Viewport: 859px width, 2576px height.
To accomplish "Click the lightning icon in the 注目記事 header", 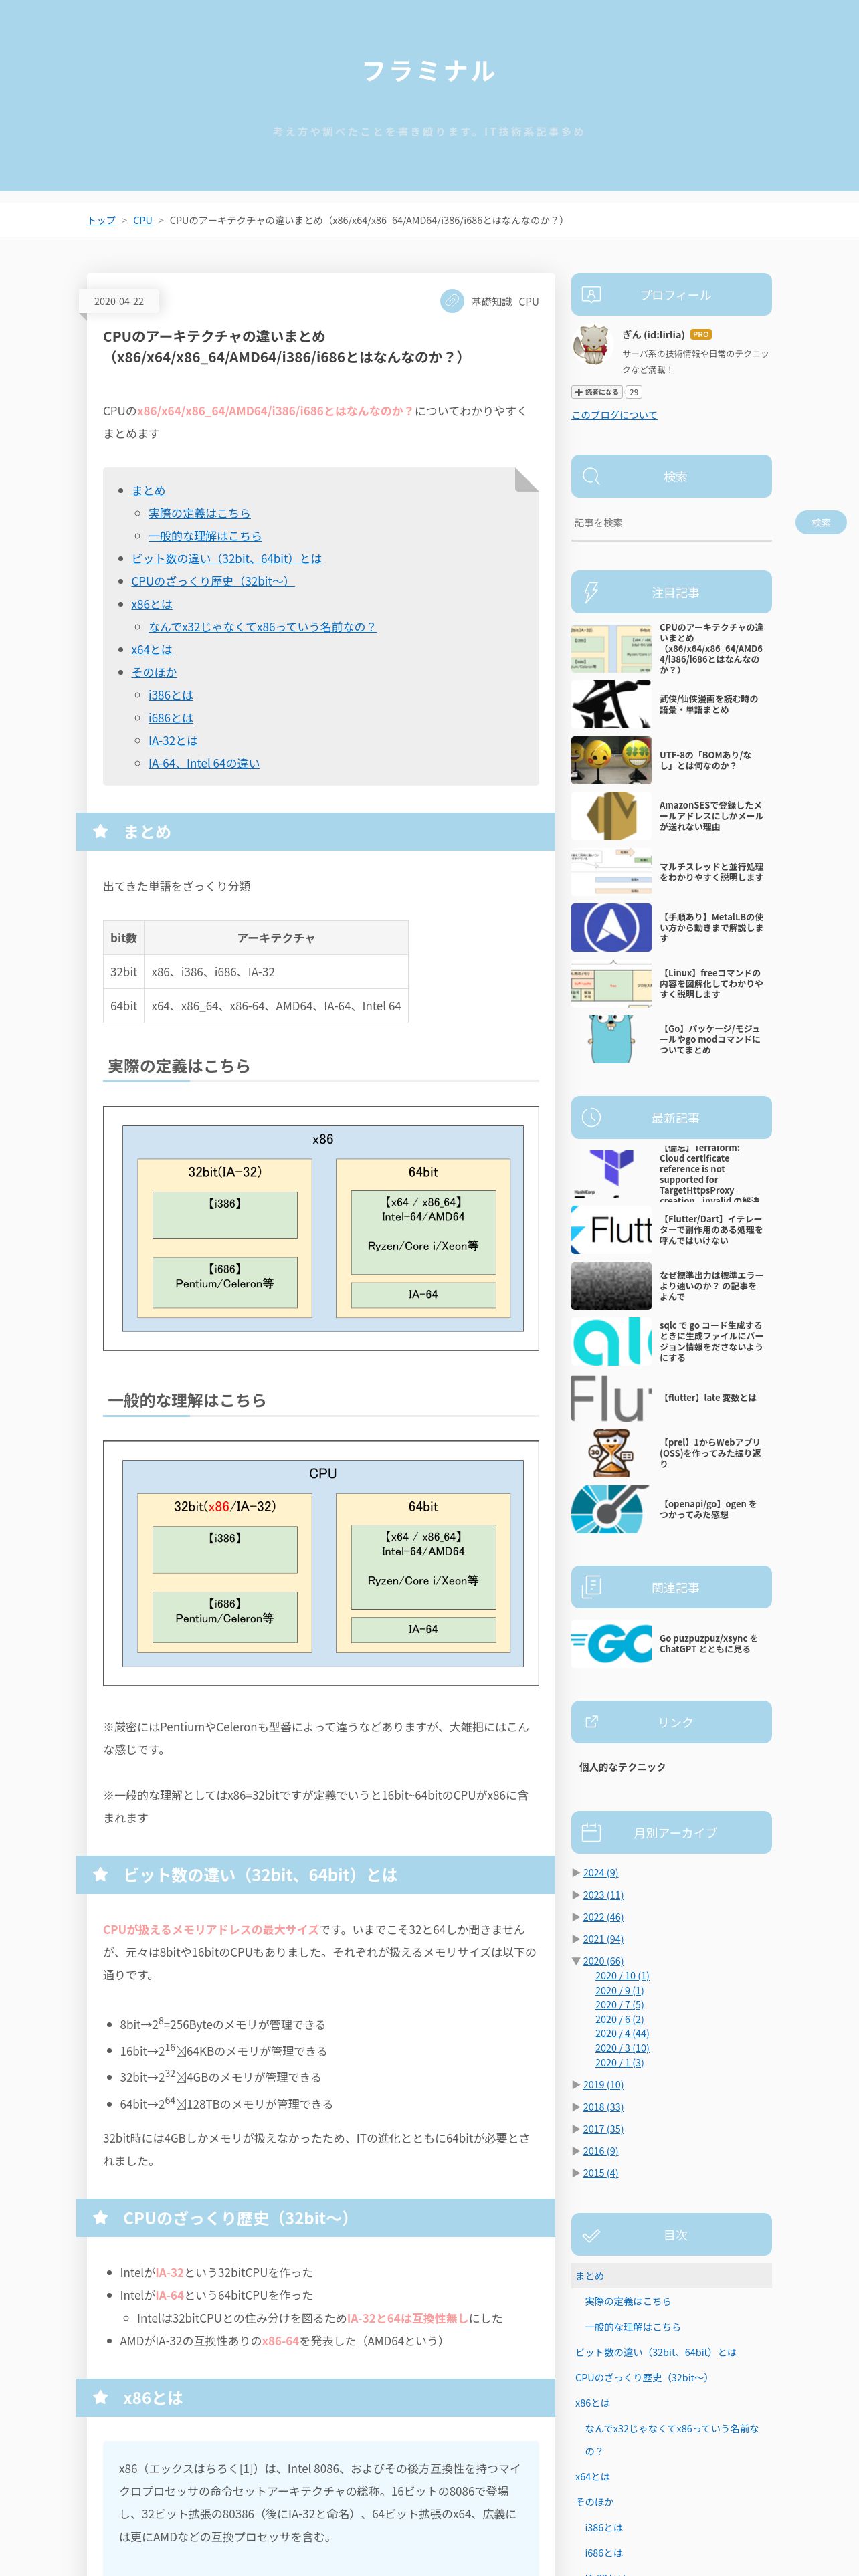I will [x=591, y=592].
